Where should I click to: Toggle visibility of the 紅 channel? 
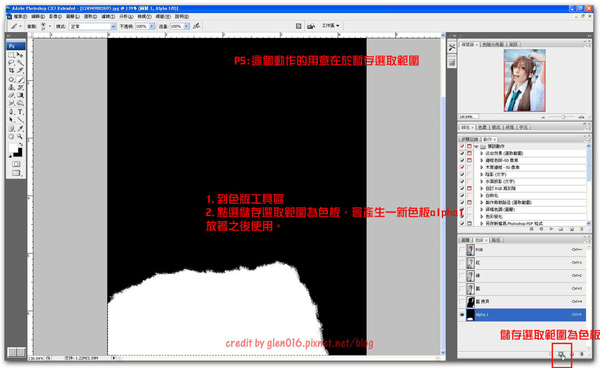point(462,263)
